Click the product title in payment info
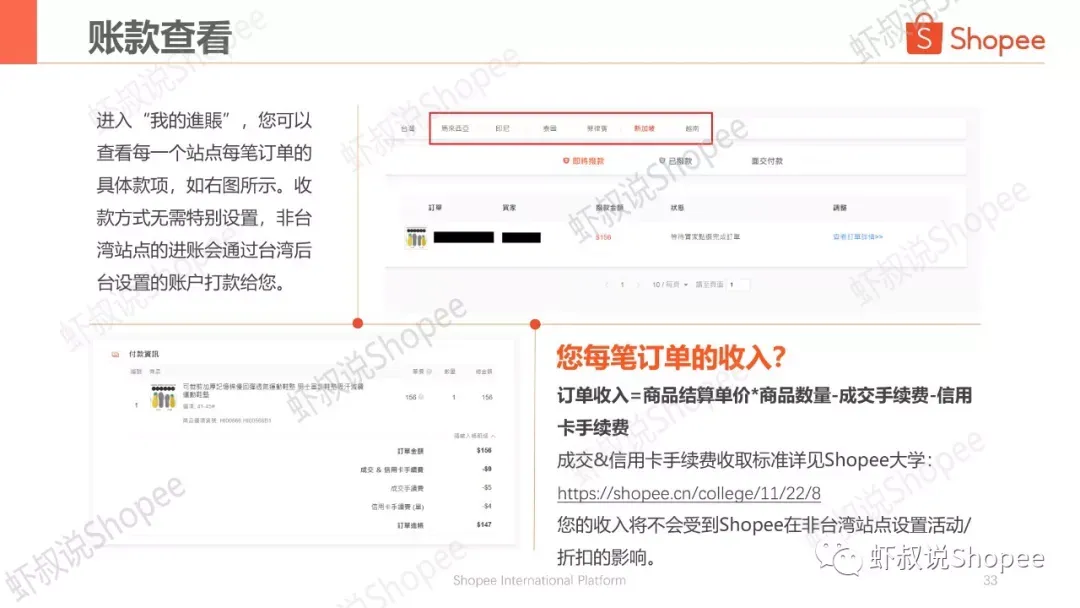 pos(273,390)
